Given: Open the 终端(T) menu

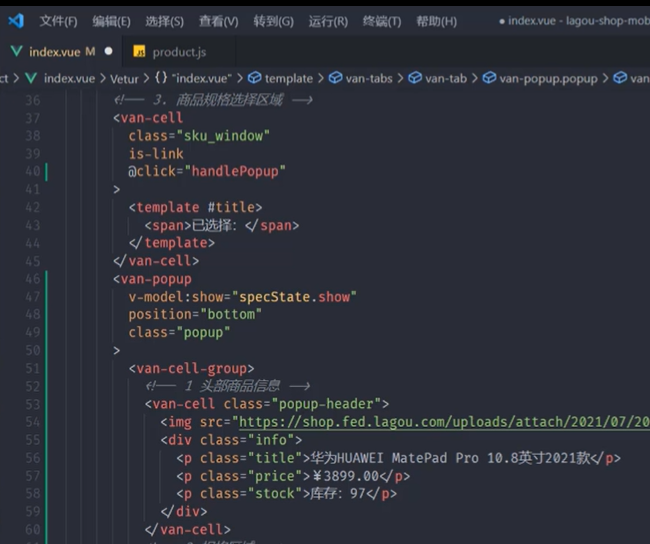Looking at the screenshot, I should (x=382, y=21).
